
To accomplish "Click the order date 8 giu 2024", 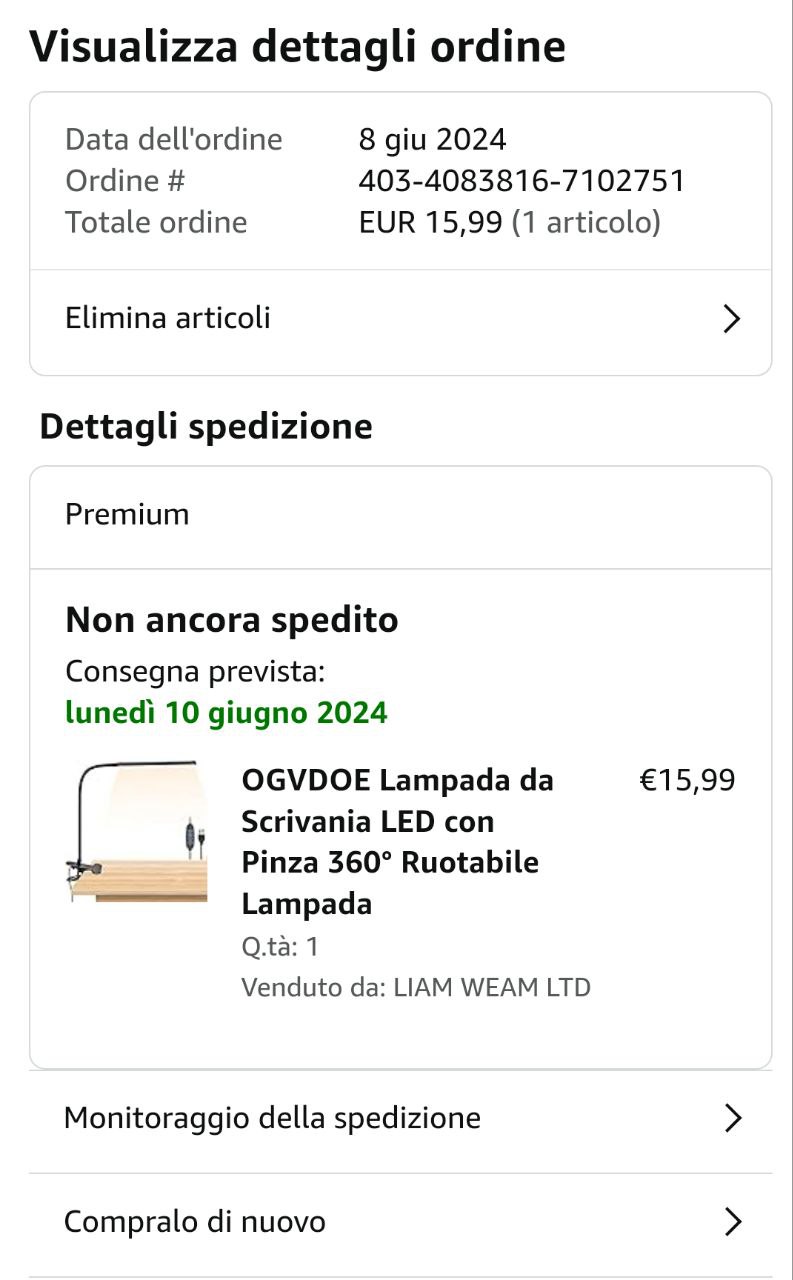I will click(432, 139).
